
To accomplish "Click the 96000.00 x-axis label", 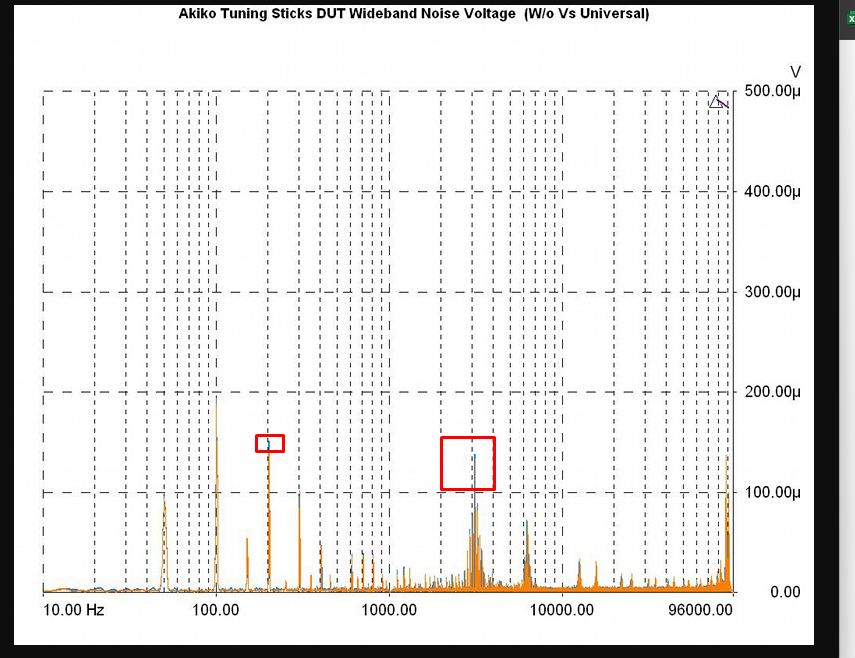I will pyautogui.click(x=701, y=609).
